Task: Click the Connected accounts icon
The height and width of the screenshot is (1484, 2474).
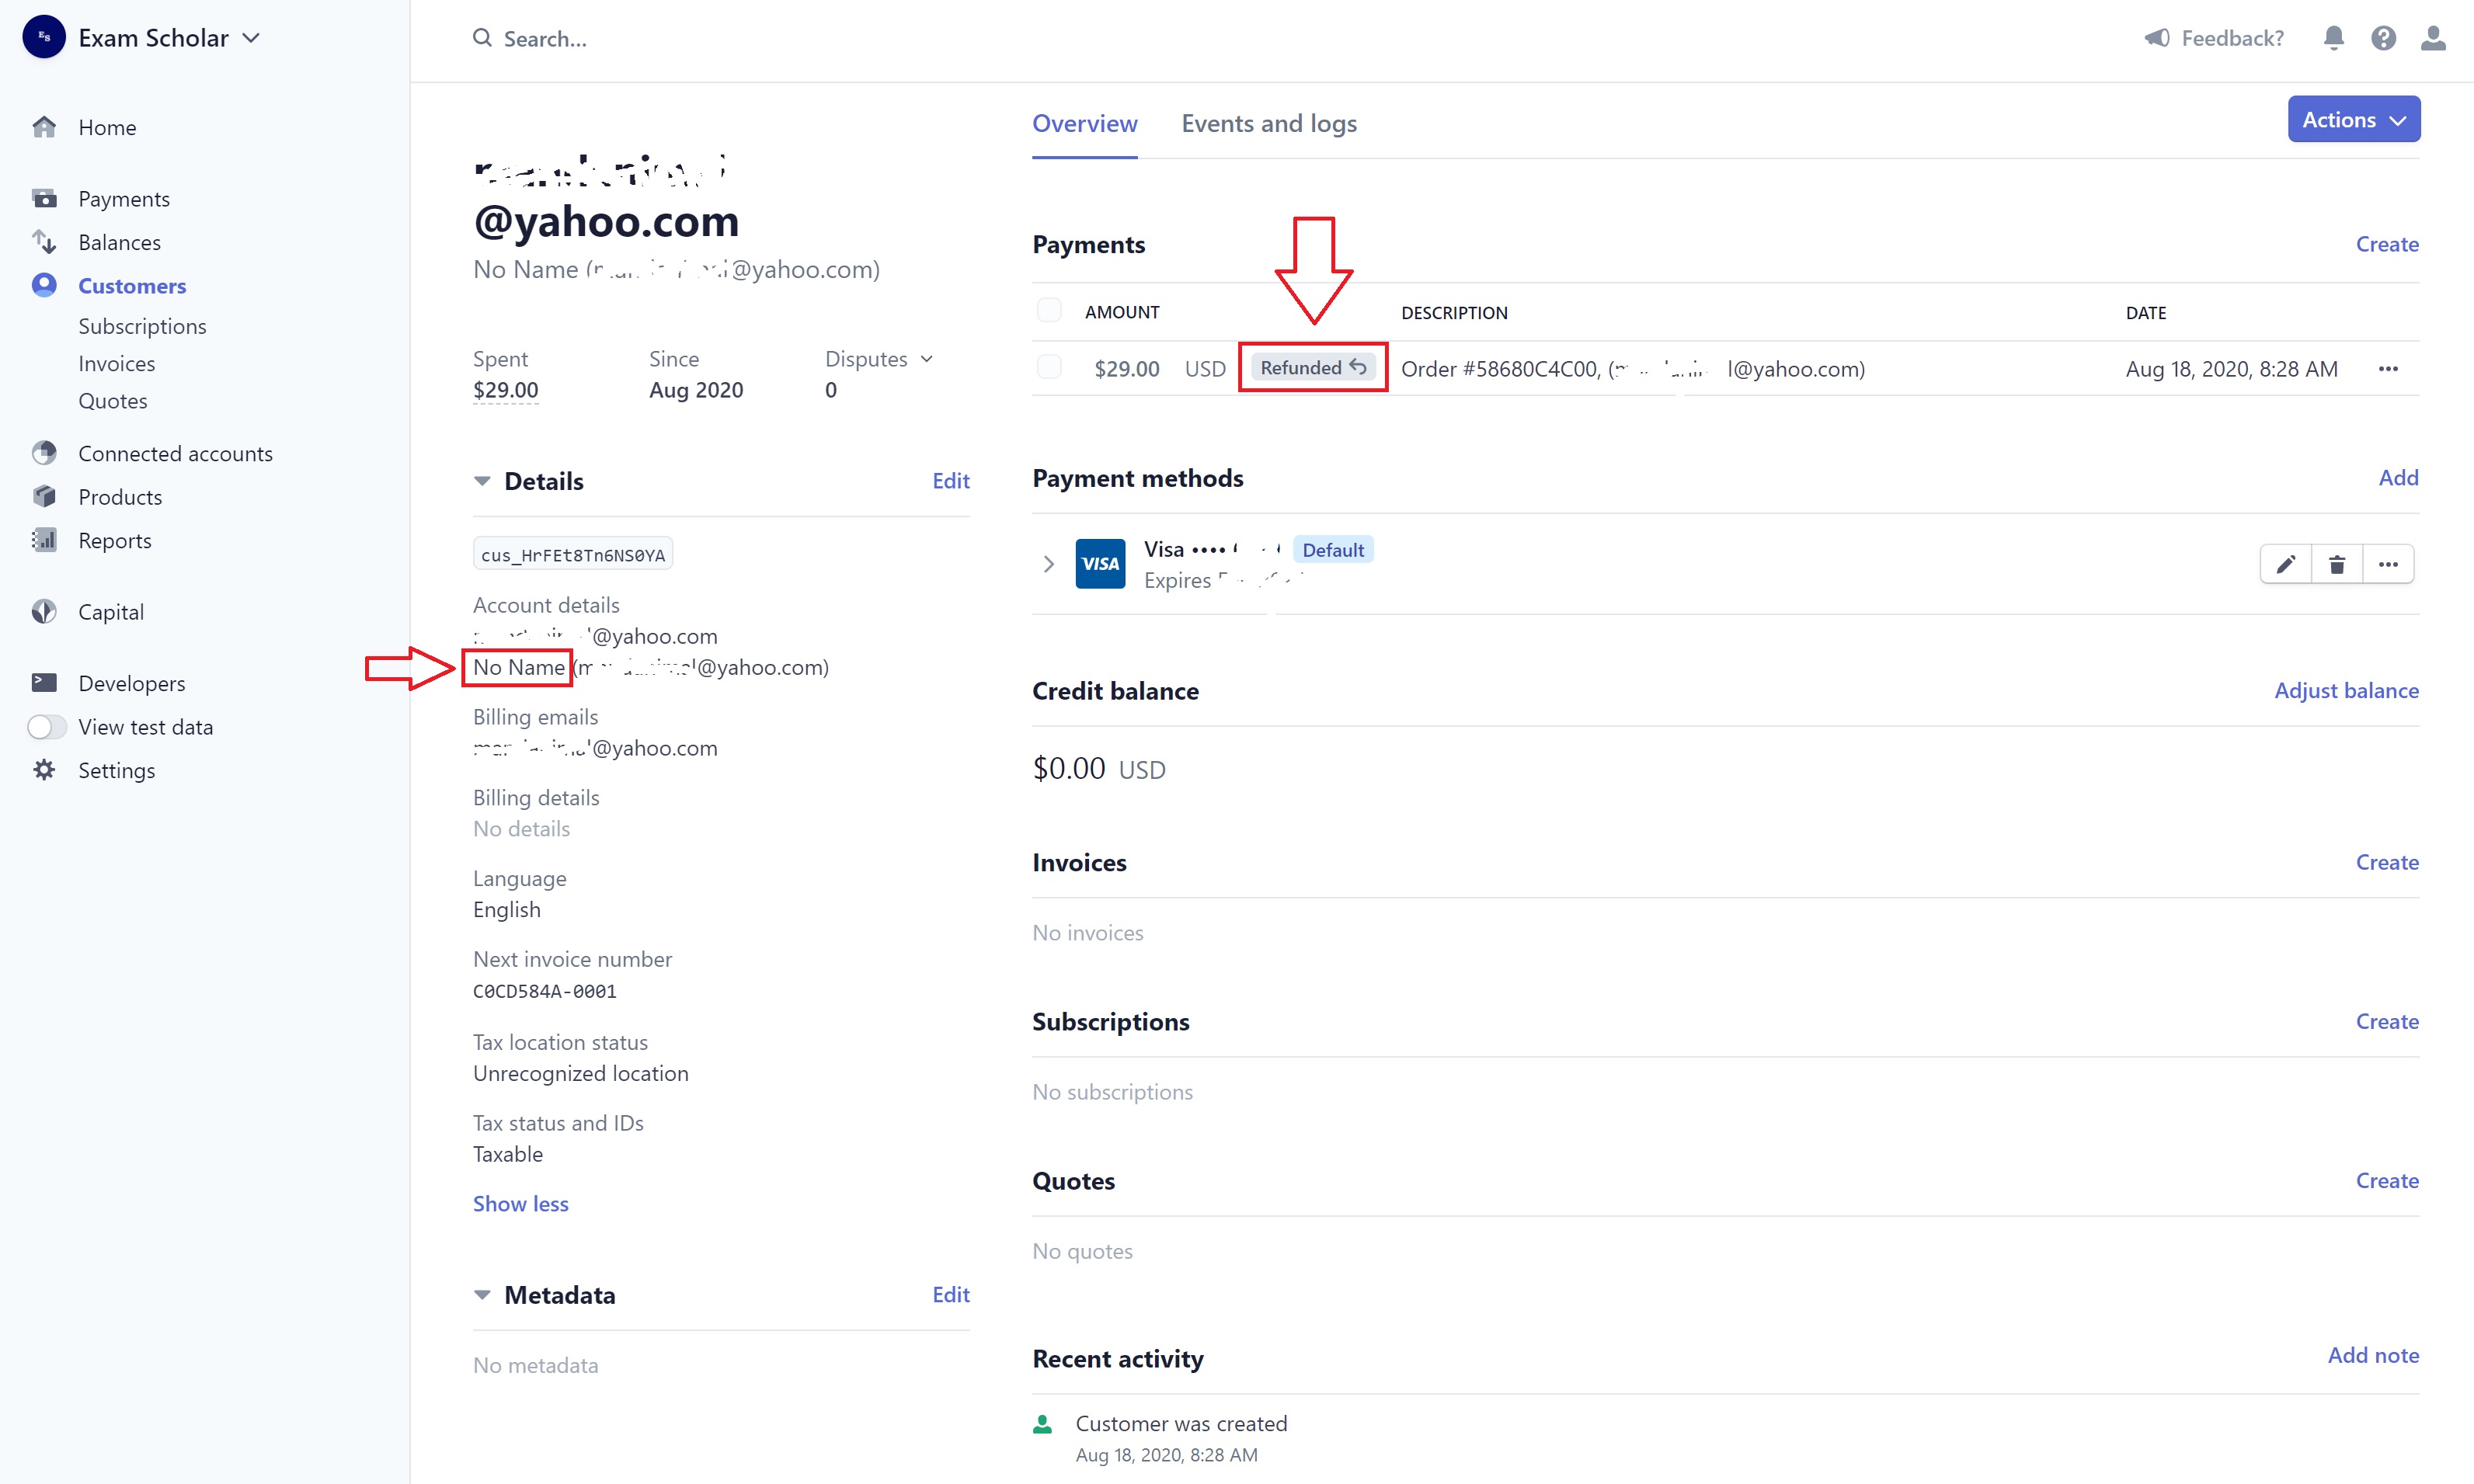Action: 44,453
